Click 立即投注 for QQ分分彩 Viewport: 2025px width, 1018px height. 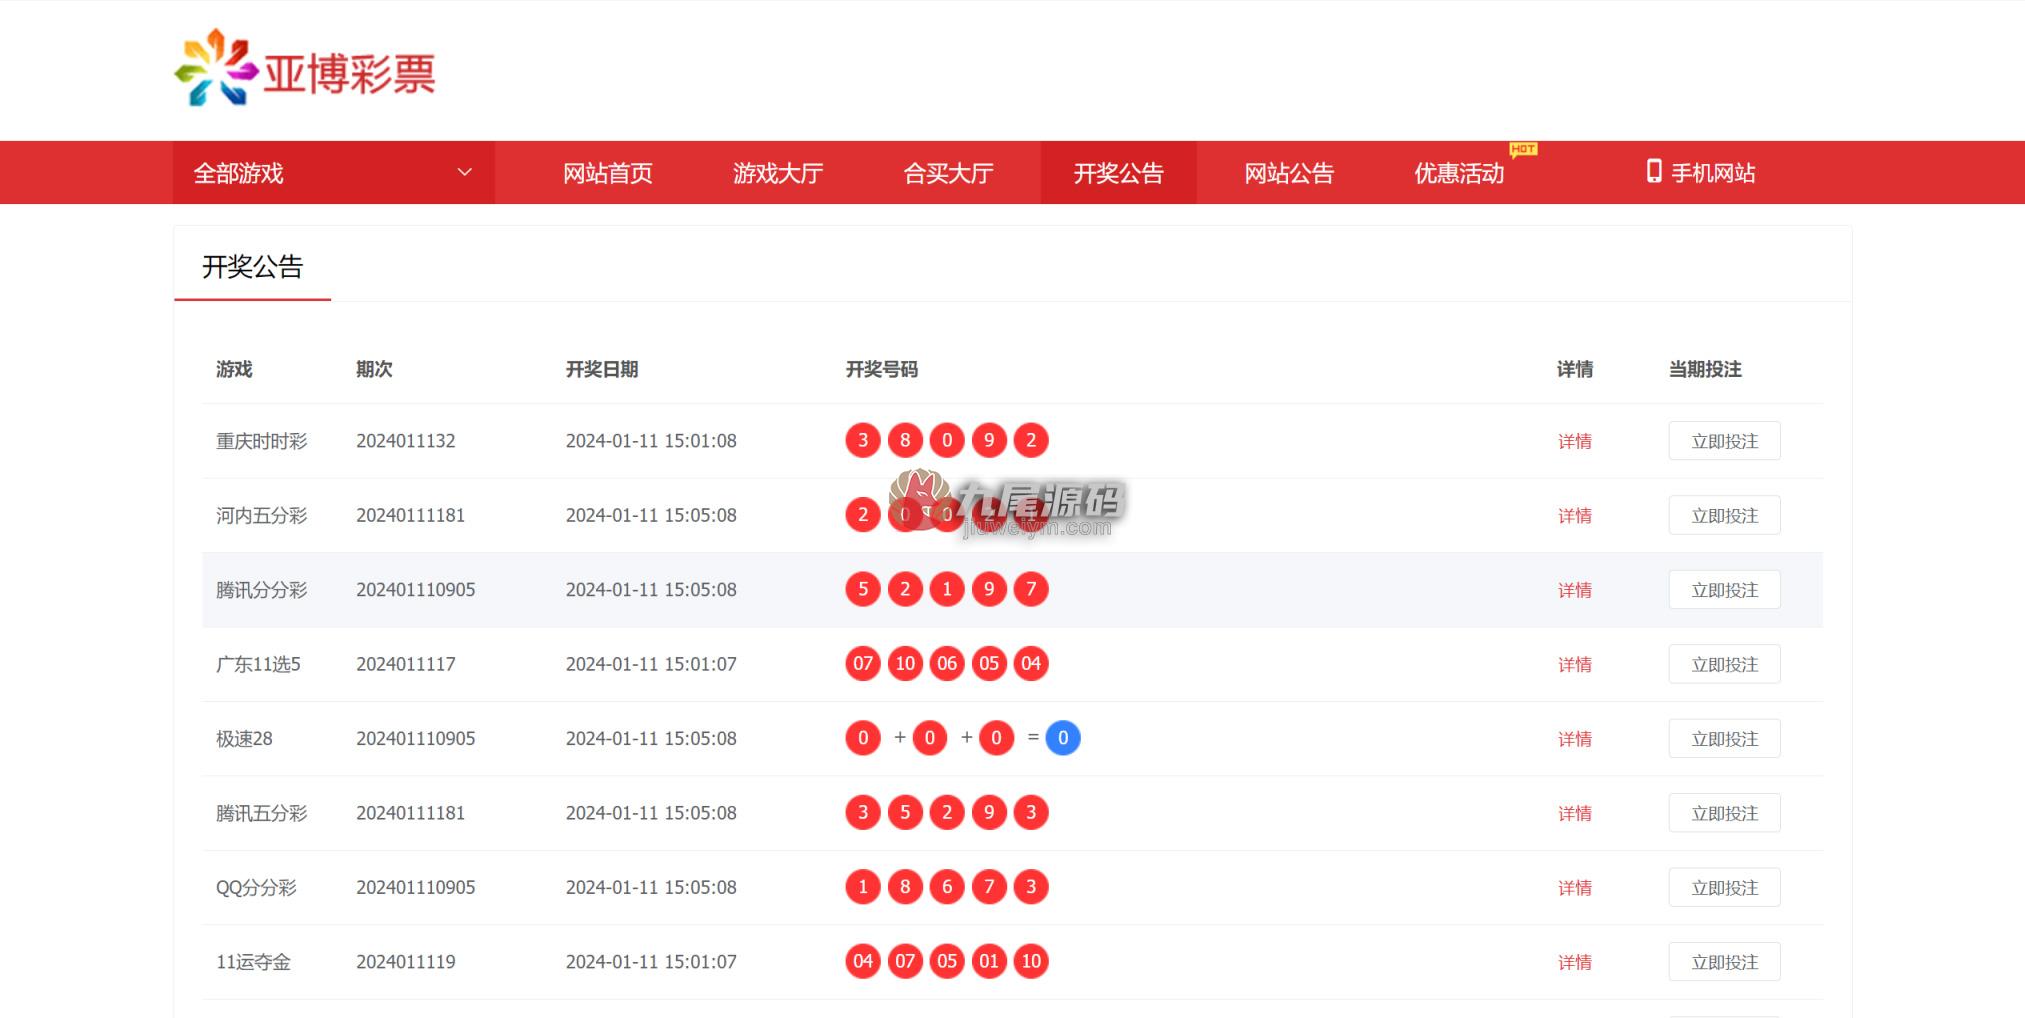(1724, 888)
